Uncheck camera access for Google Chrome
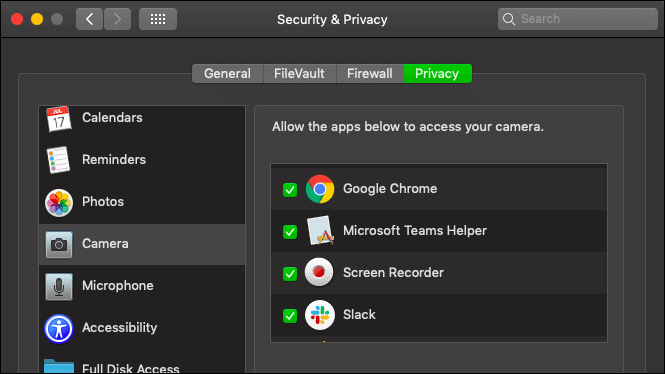Viewport: 665px width, 374px height. tap(290, 190)
